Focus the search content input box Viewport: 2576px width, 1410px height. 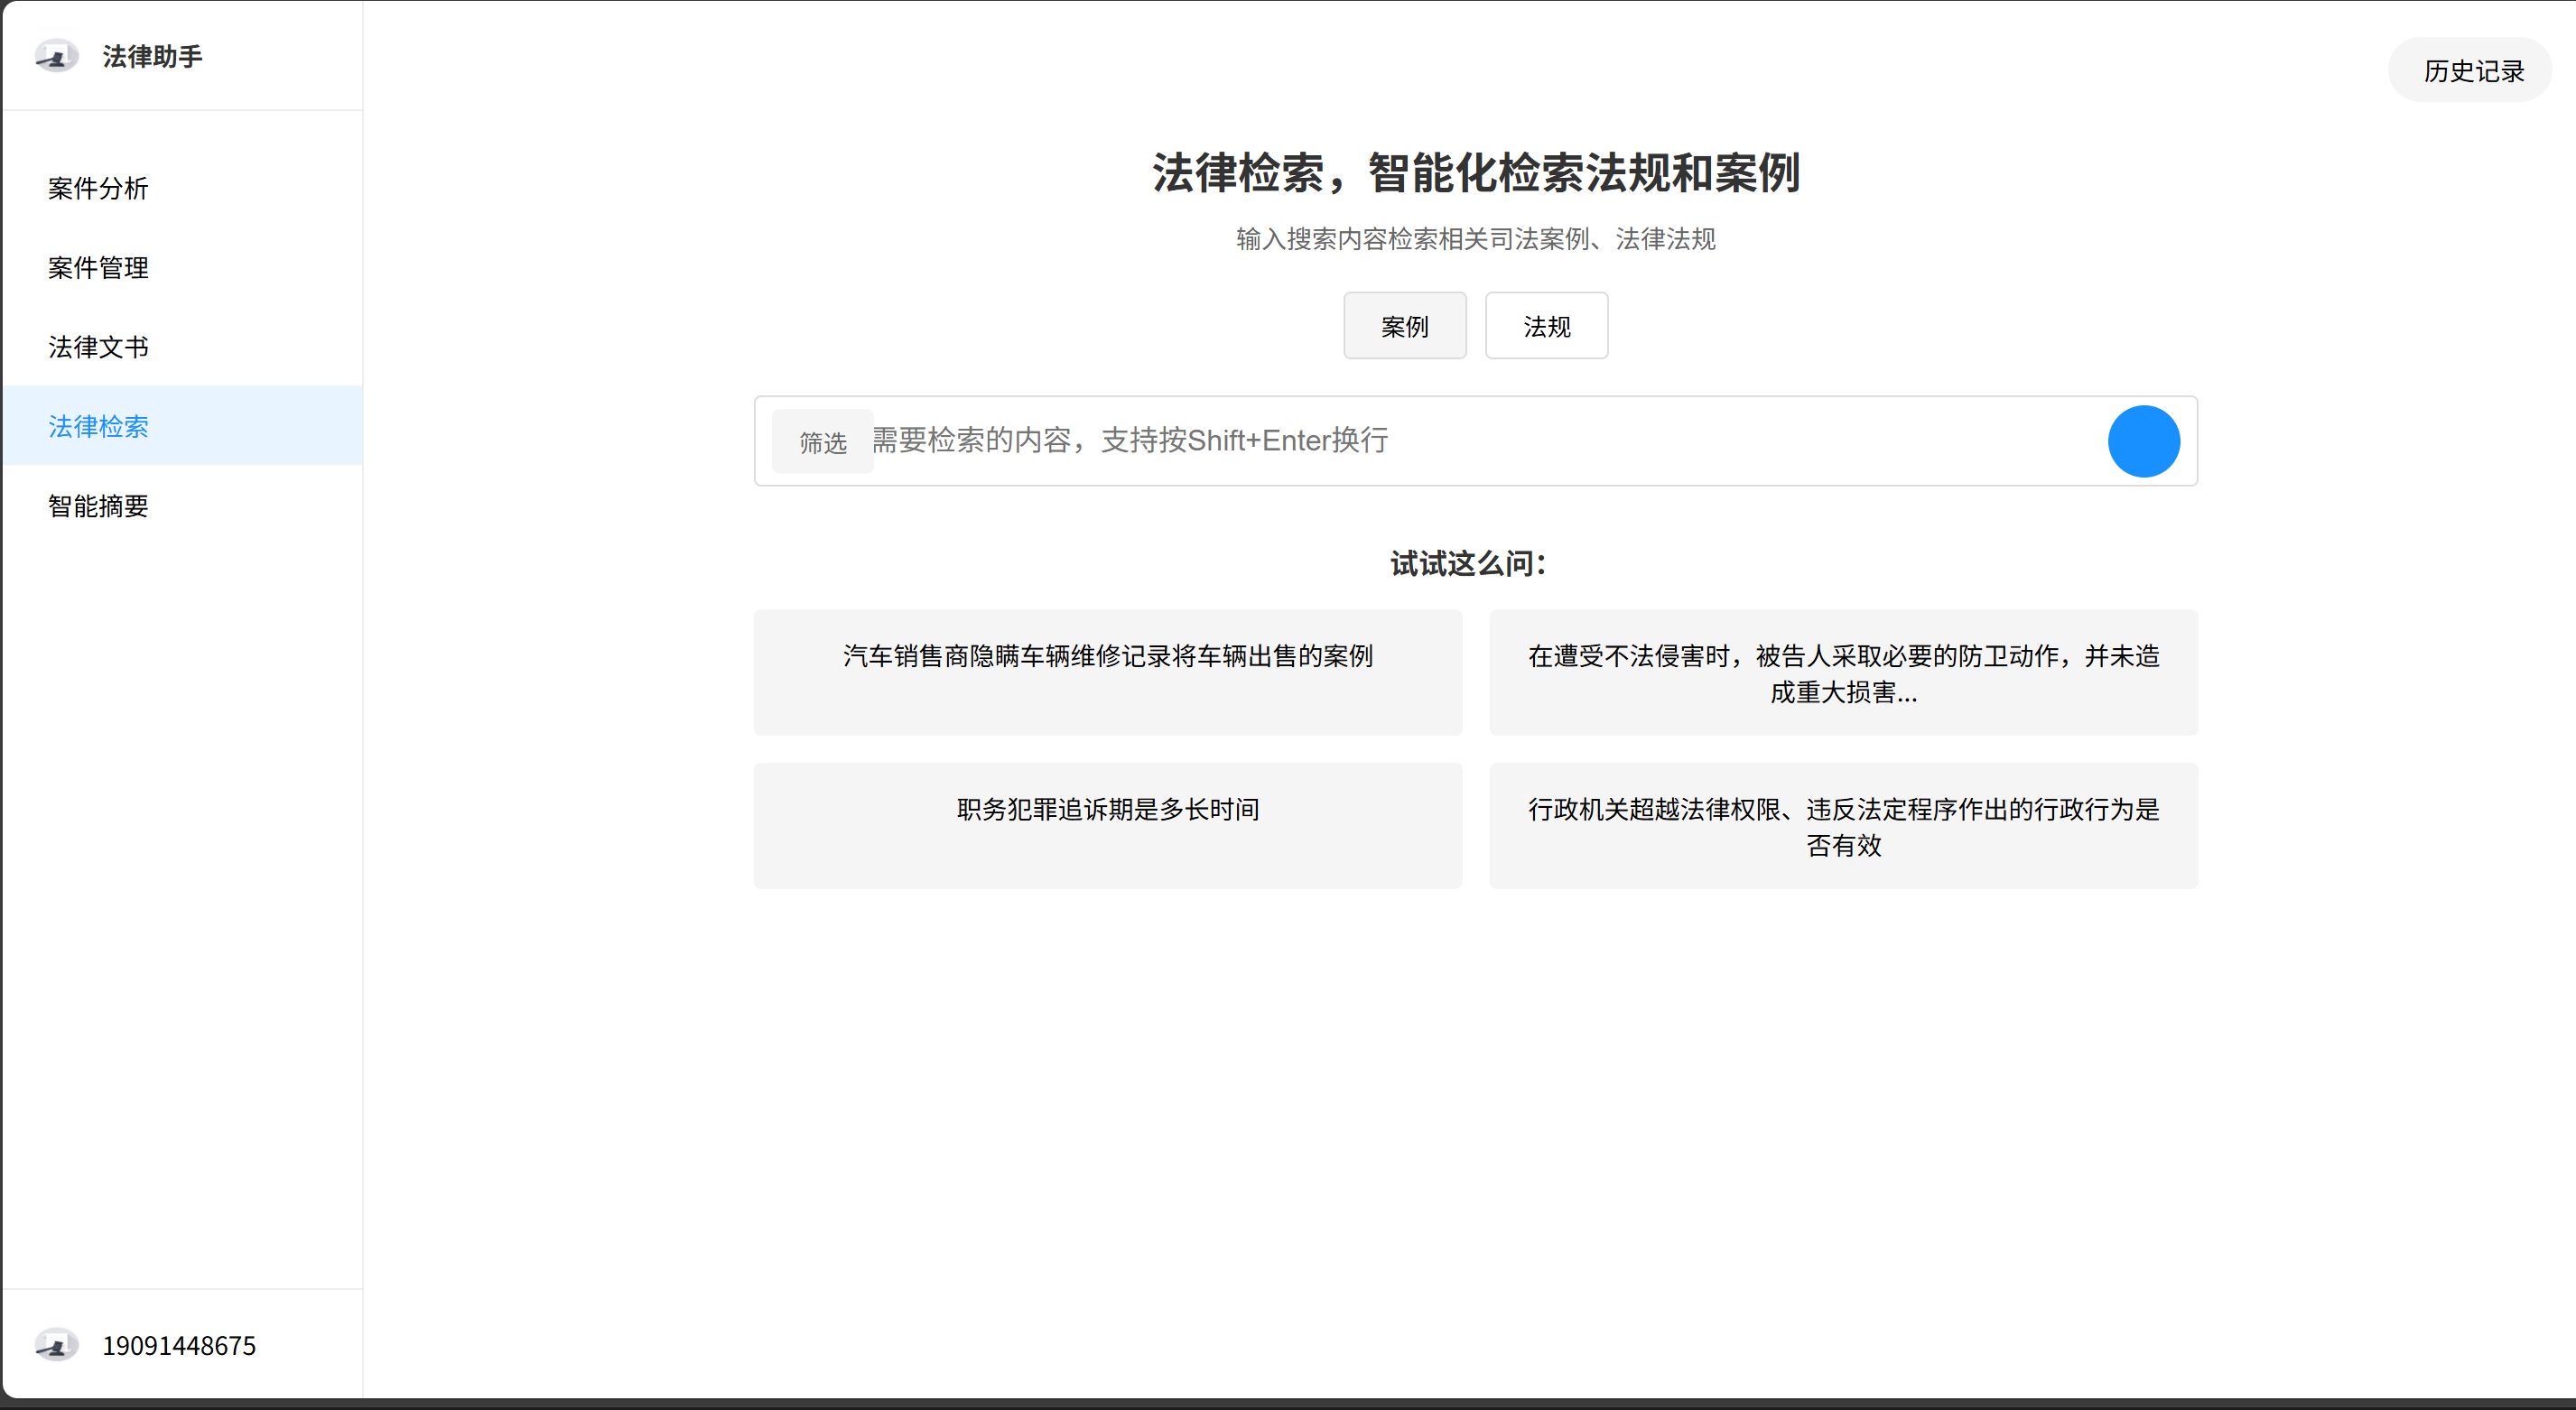point(1480,441)
